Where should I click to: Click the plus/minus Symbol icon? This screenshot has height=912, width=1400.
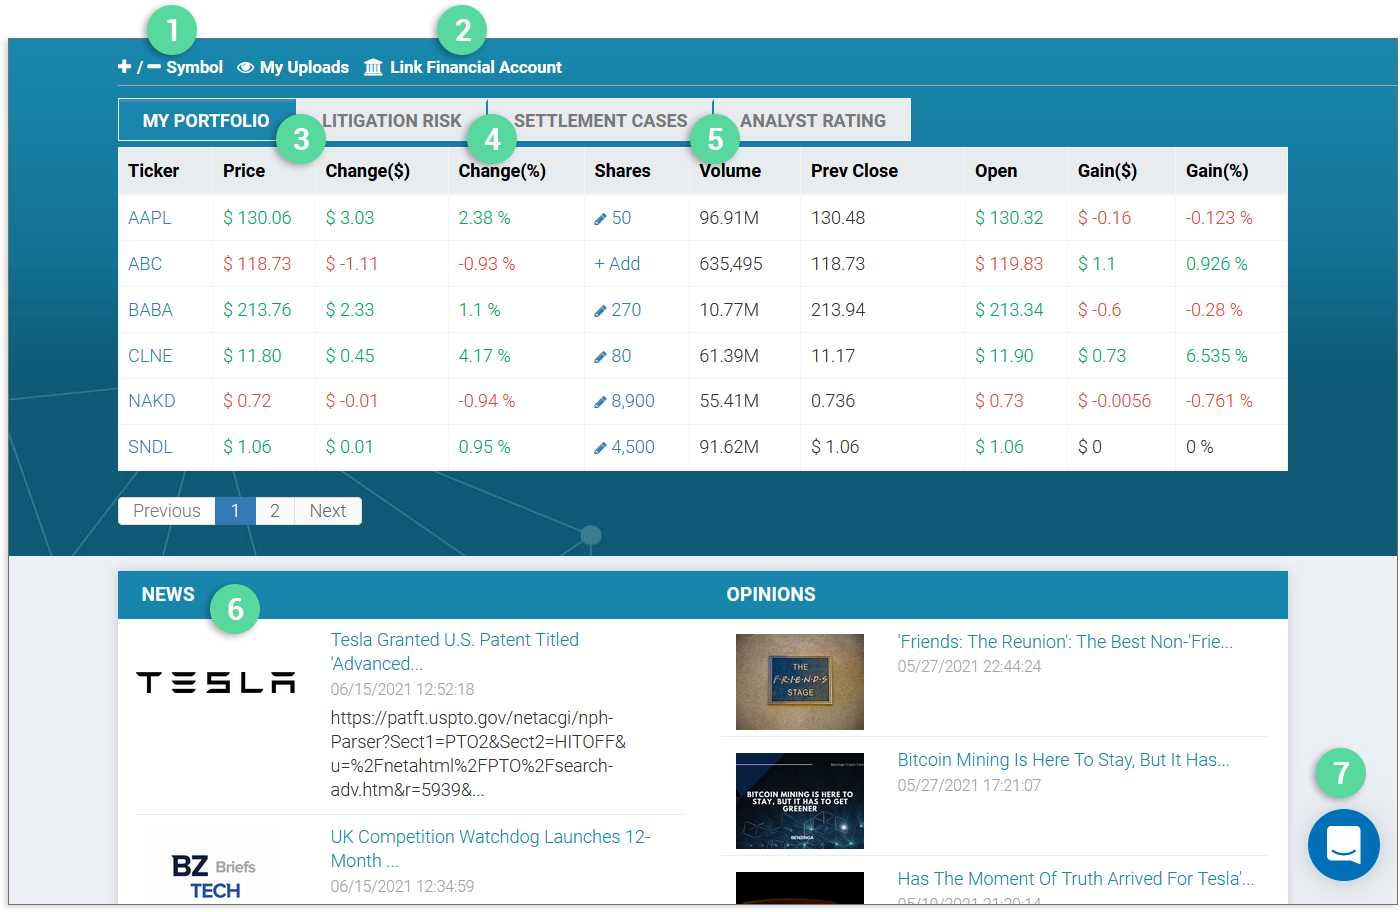(138, 67)
